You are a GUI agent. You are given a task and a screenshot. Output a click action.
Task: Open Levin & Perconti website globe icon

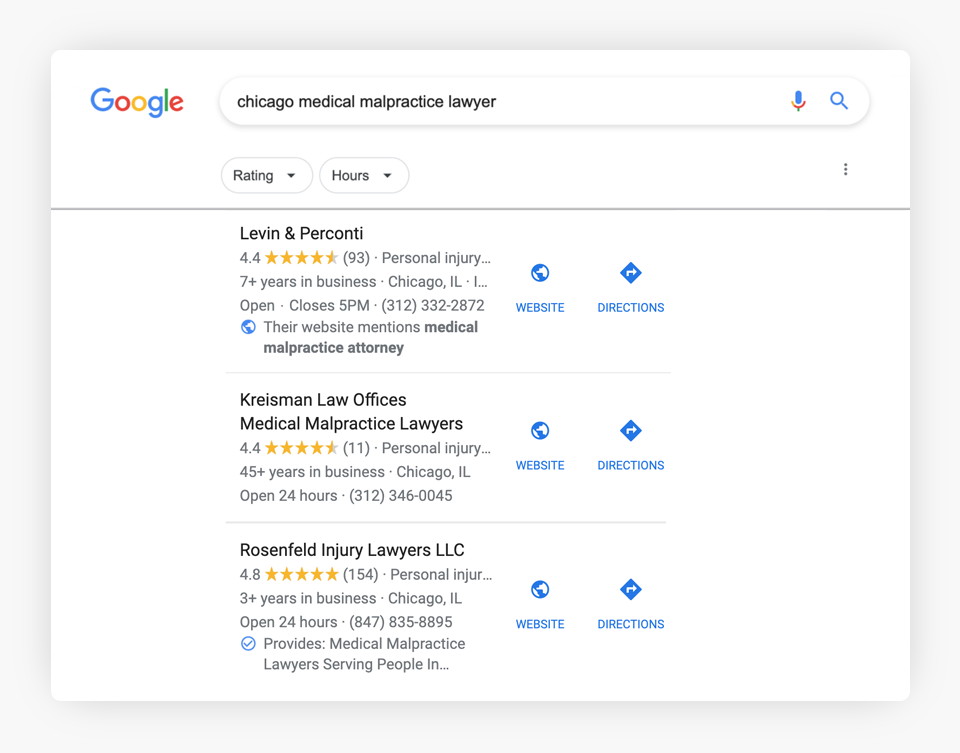pyautogui.click(x=540, y=273)
